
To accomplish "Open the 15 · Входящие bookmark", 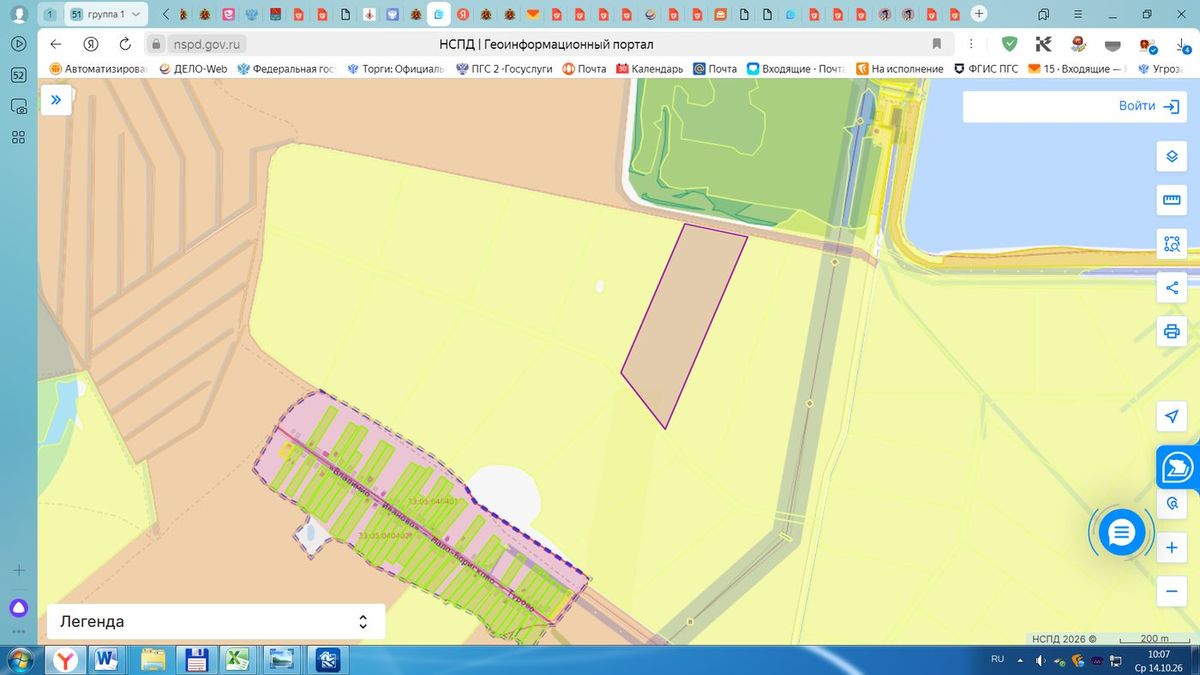I will 1078,69.
